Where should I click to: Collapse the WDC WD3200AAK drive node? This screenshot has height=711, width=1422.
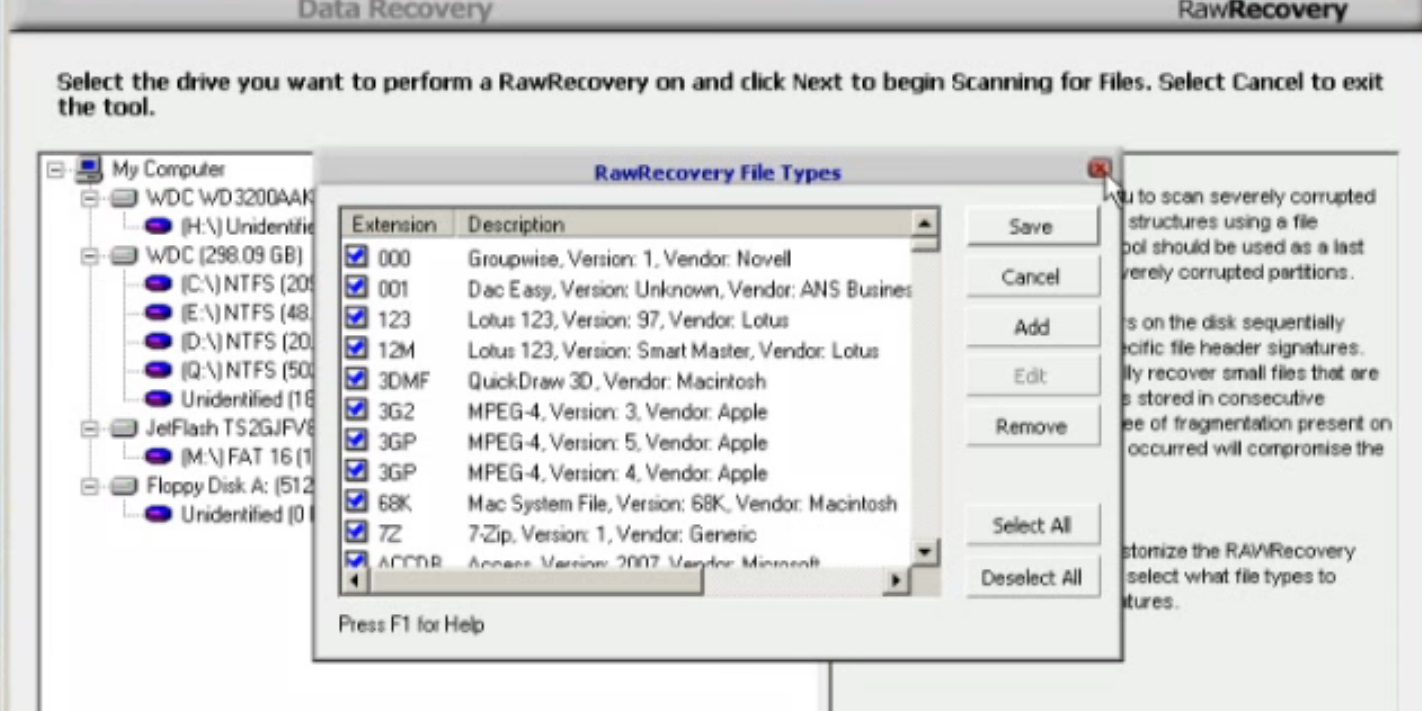pyautogui.click(x=90, y=199)
